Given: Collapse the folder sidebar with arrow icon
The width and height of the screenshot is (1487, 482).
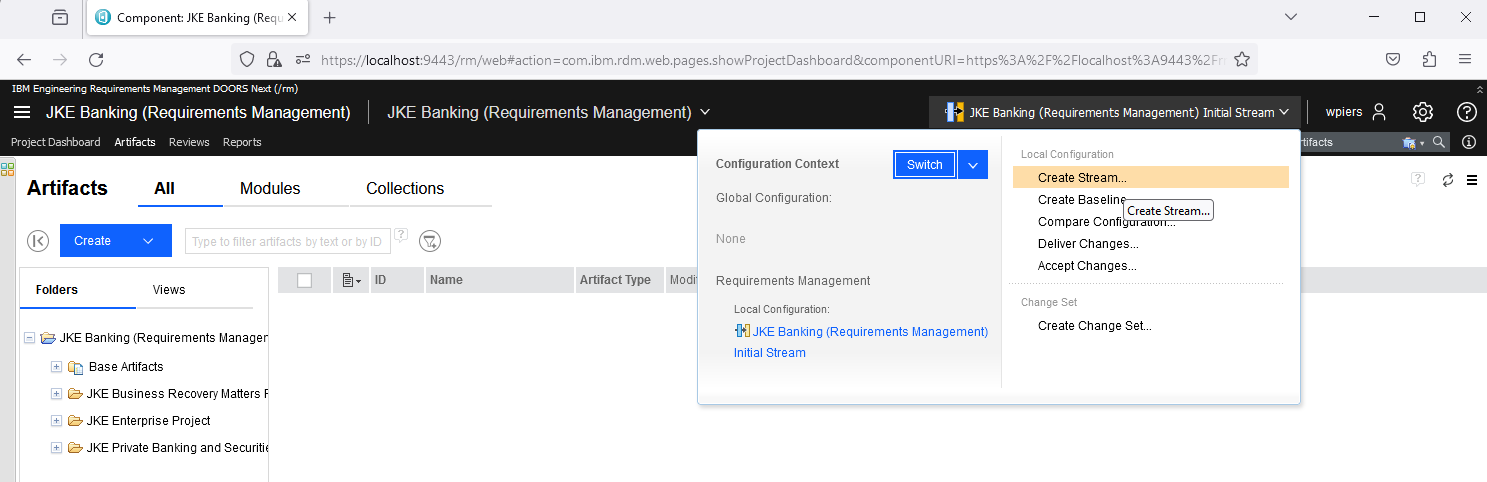Looking at the screenshot, I should (38, 240).
